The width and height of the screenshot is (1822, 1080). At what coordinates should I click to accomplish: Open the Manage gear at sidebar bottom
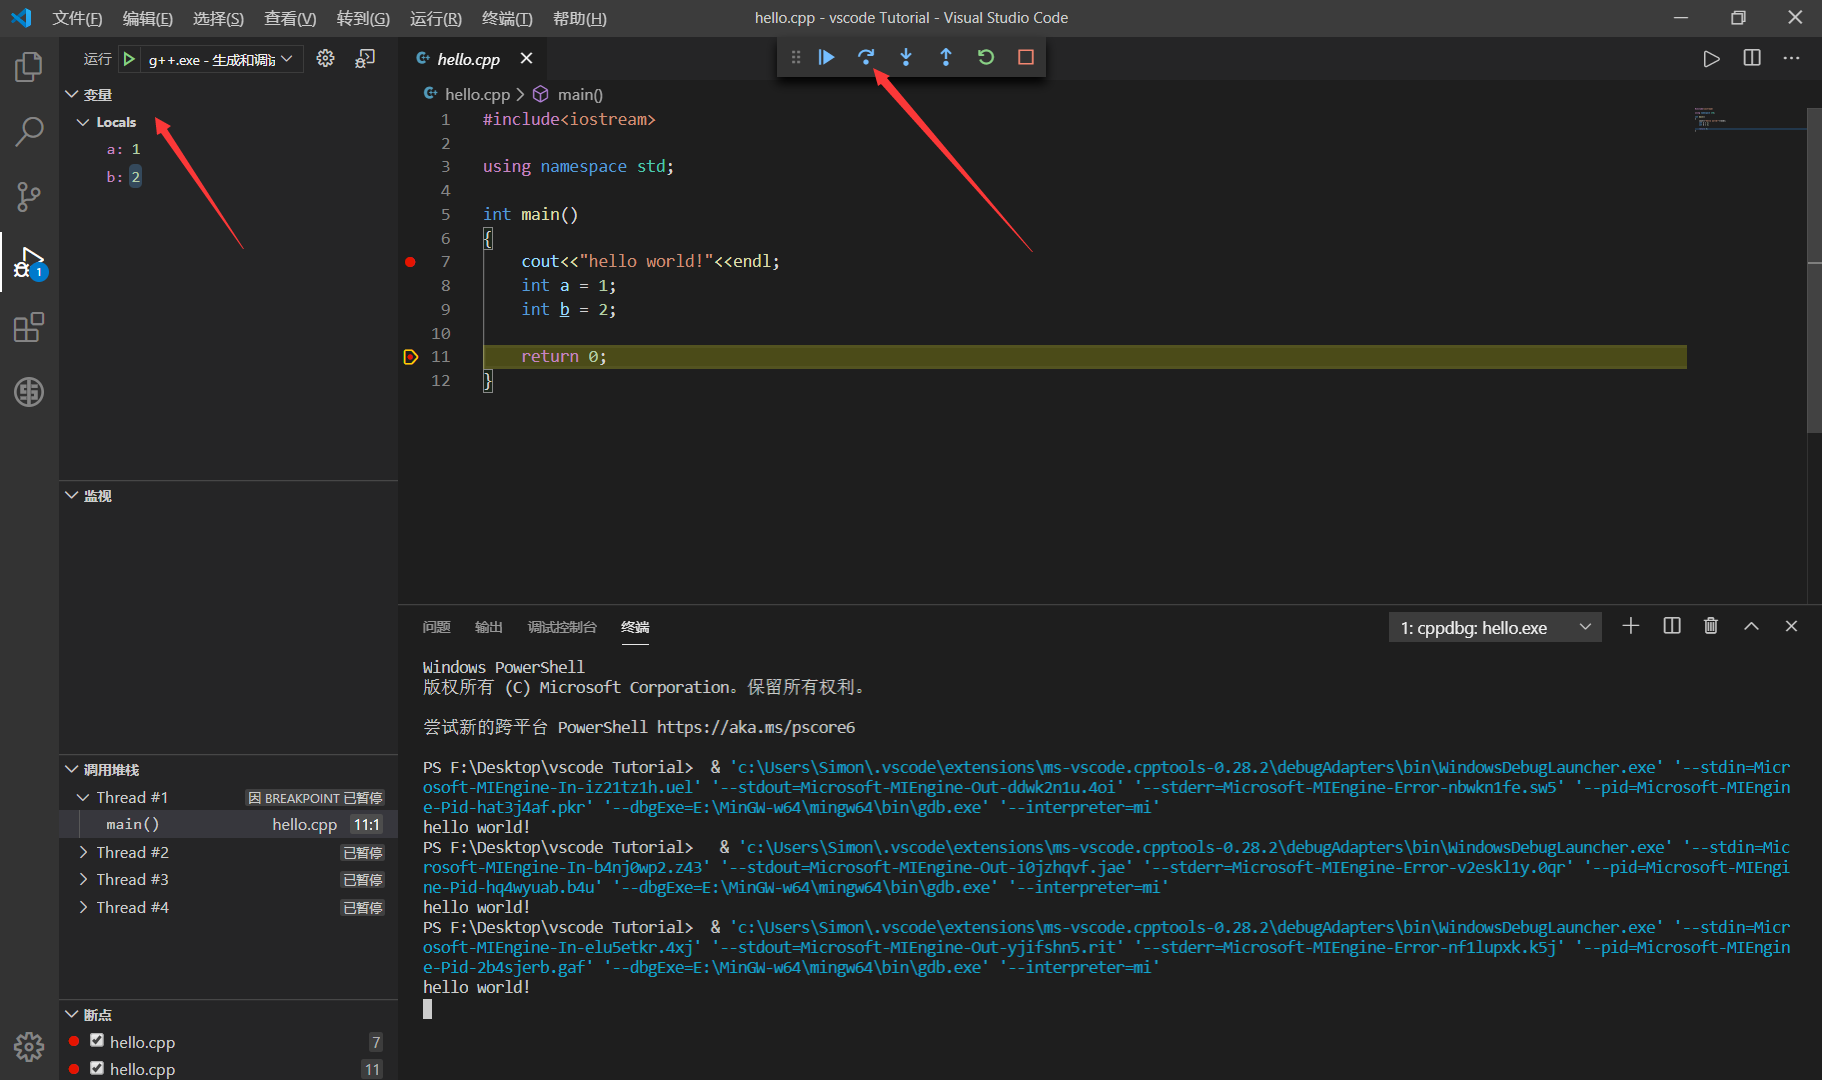point(29,1047)
